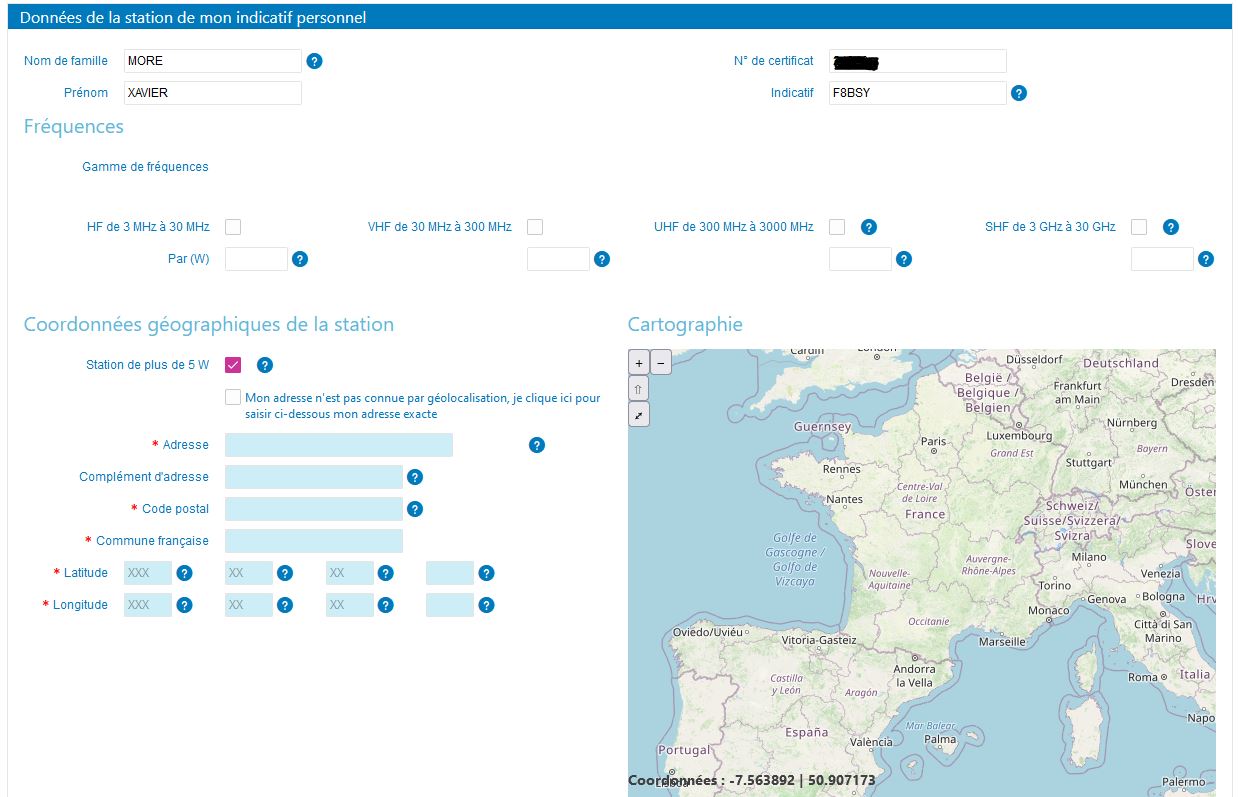Click Paris on the map
Screen dimensions: 1238x797
933,441
